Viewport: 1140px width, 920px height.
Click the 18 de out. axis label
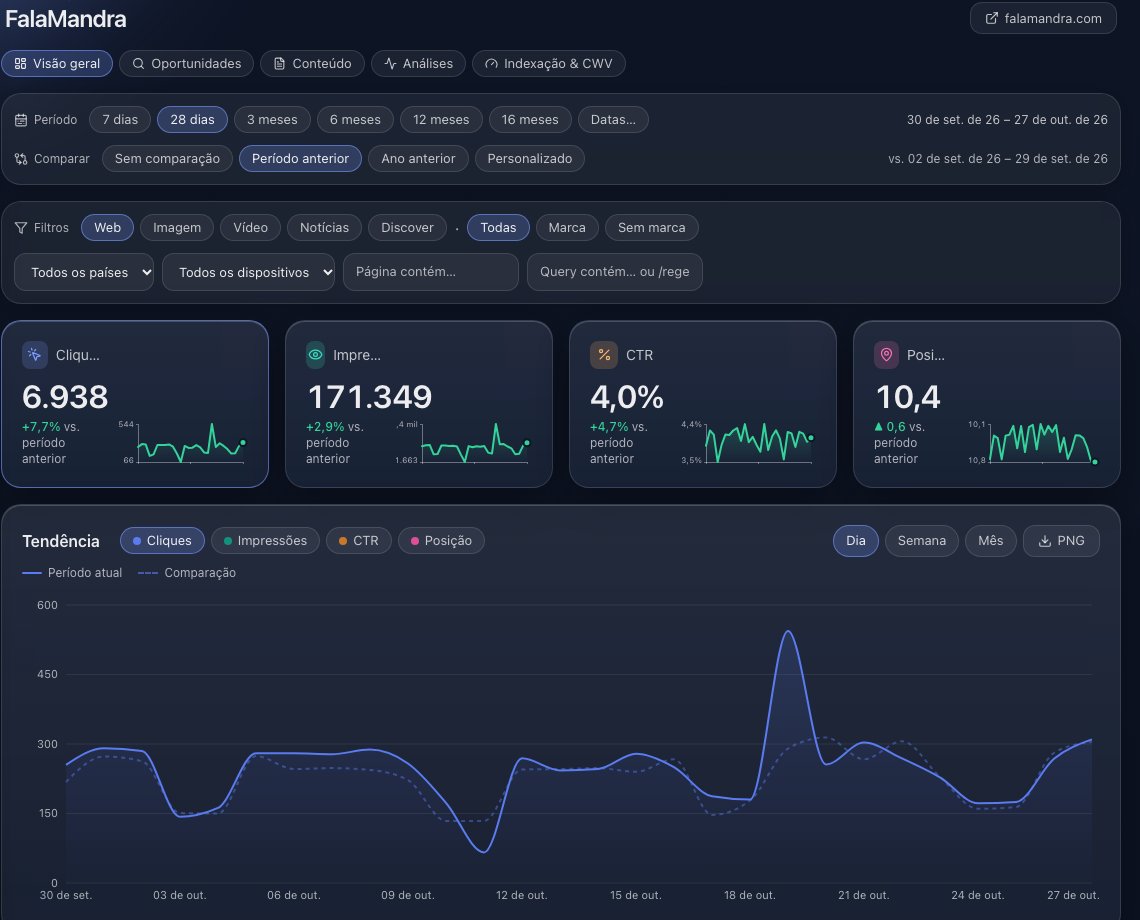[750, 895]
